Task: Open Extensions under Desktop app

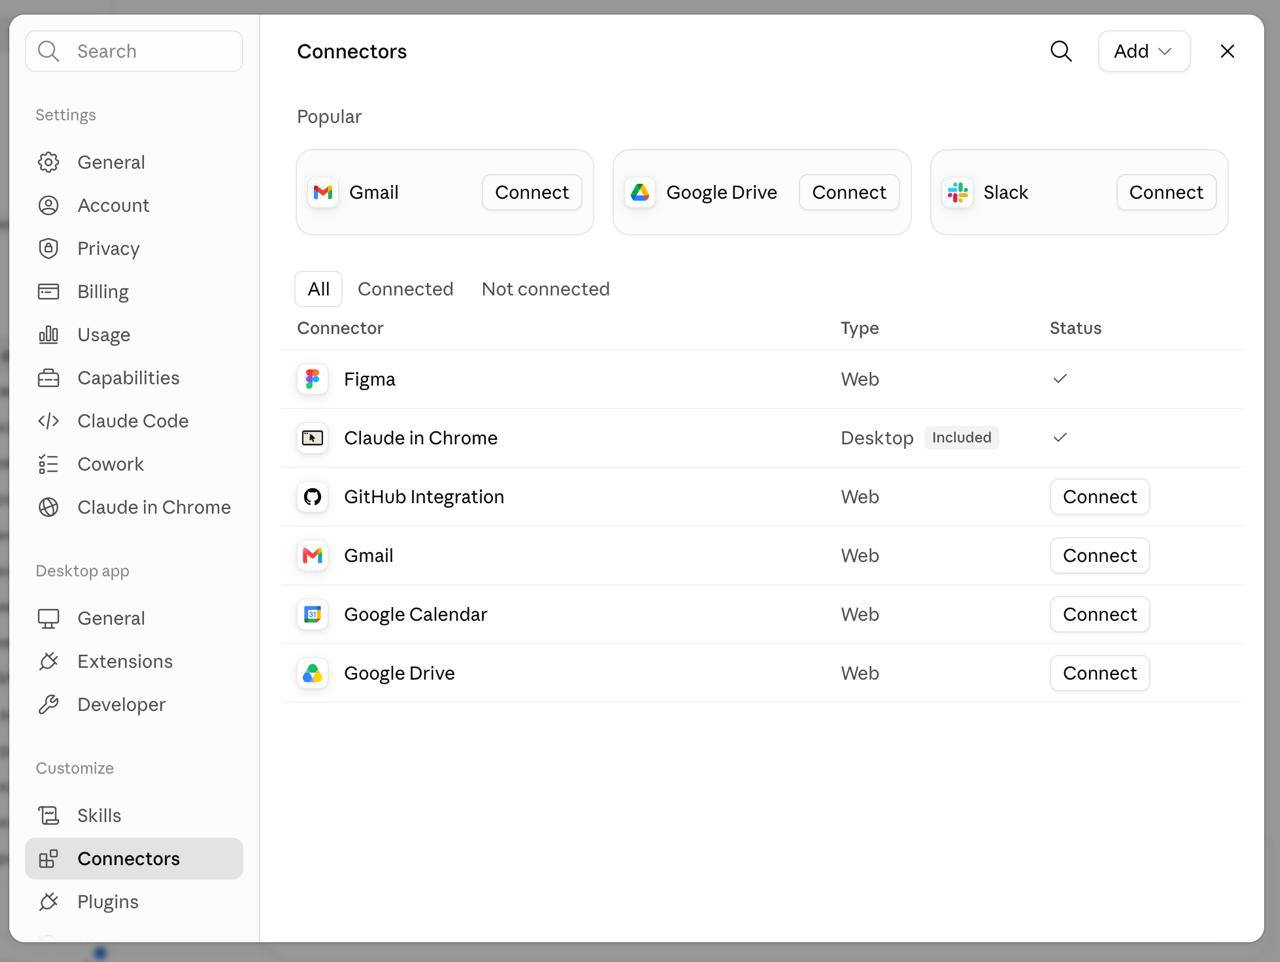Action: pos(134,661)
